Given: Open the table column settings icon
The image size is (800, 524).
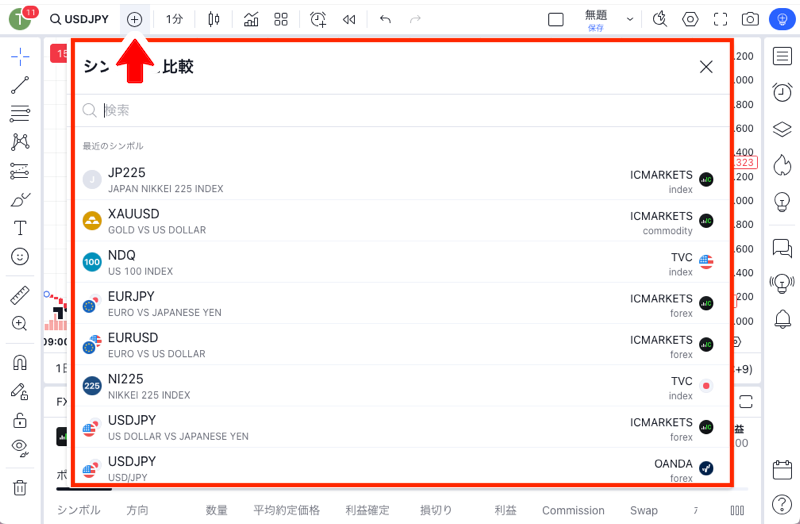Looking at the screenshot, I should pyautogui.click(x=737, y=510).
